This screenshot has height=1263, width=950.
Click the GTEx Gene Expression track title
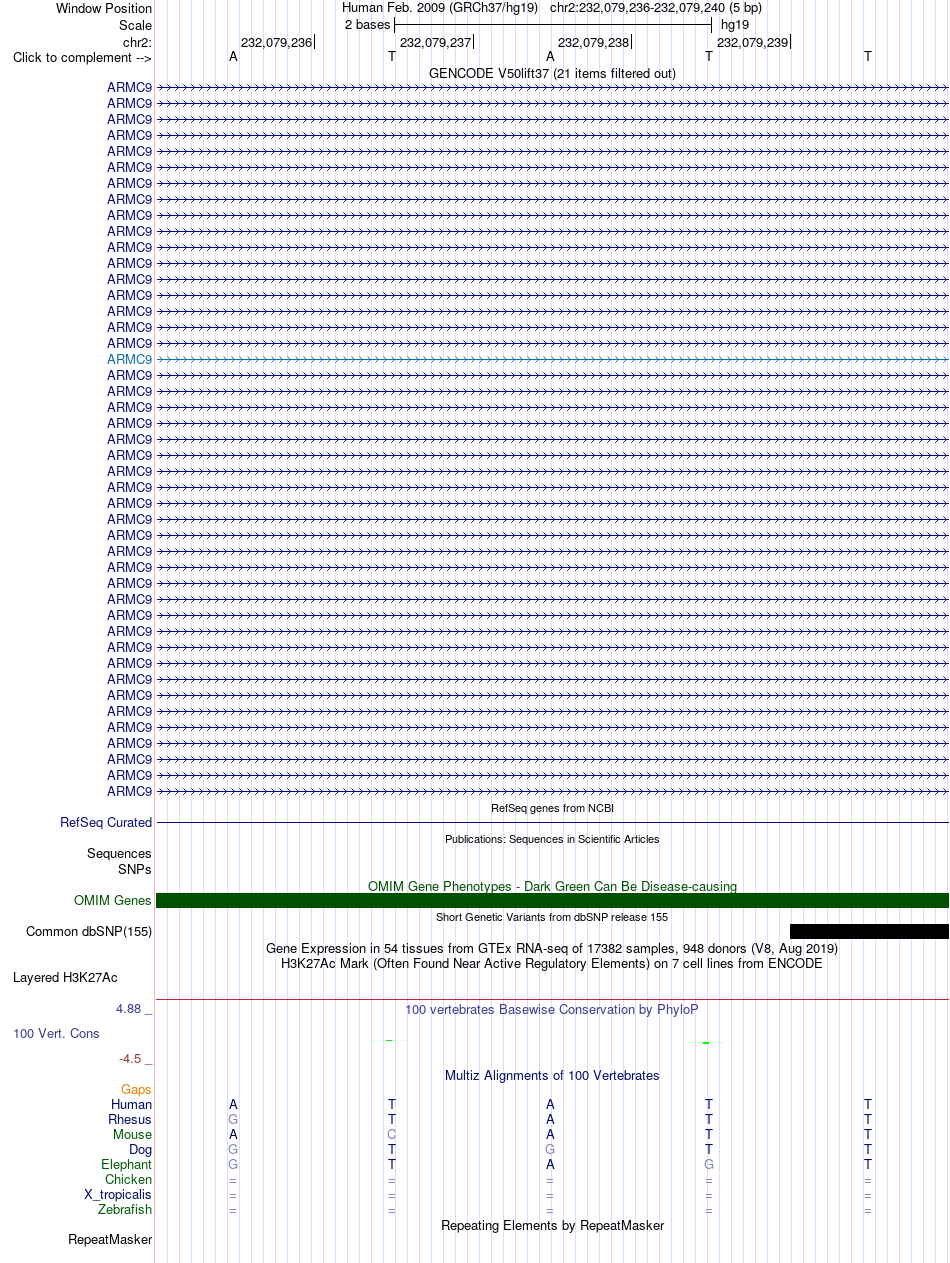(x=552, y=948)
